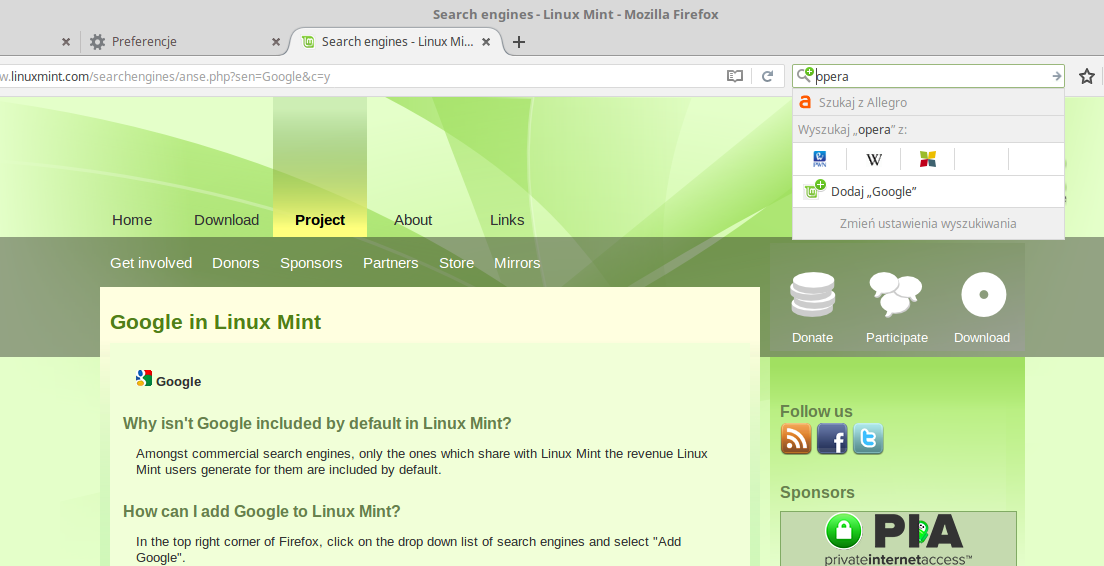Open the Donors page link
Viewport: 1104px width, 566px height.
235,263
